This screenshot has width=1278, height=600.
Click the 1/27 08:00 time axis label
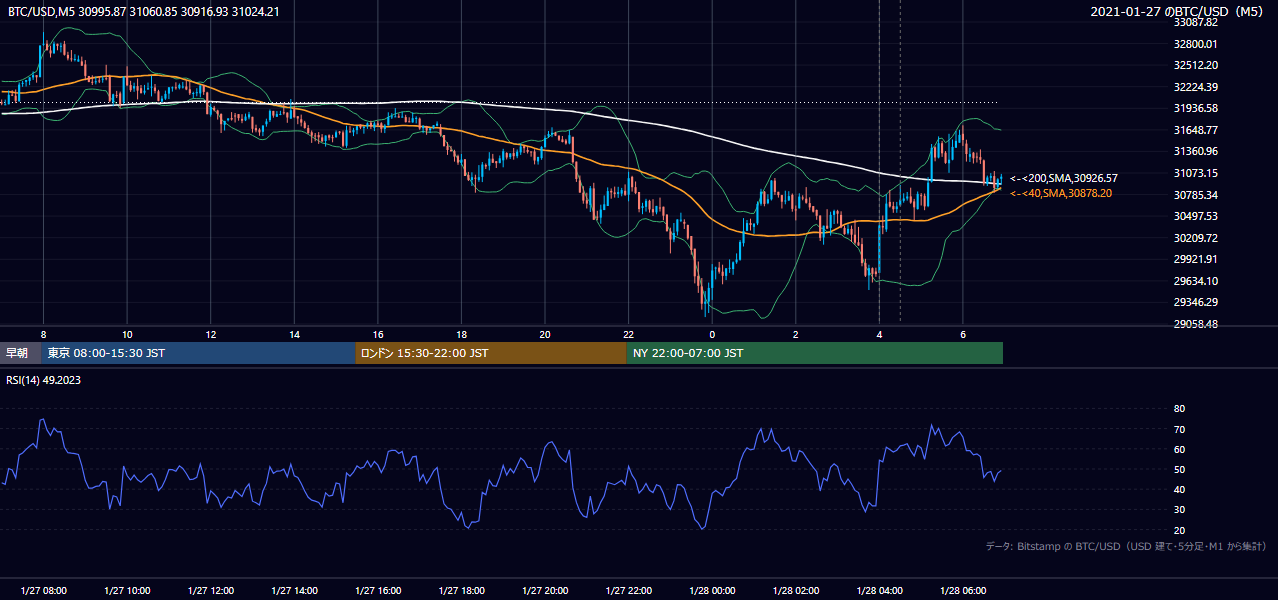point(43,591)
